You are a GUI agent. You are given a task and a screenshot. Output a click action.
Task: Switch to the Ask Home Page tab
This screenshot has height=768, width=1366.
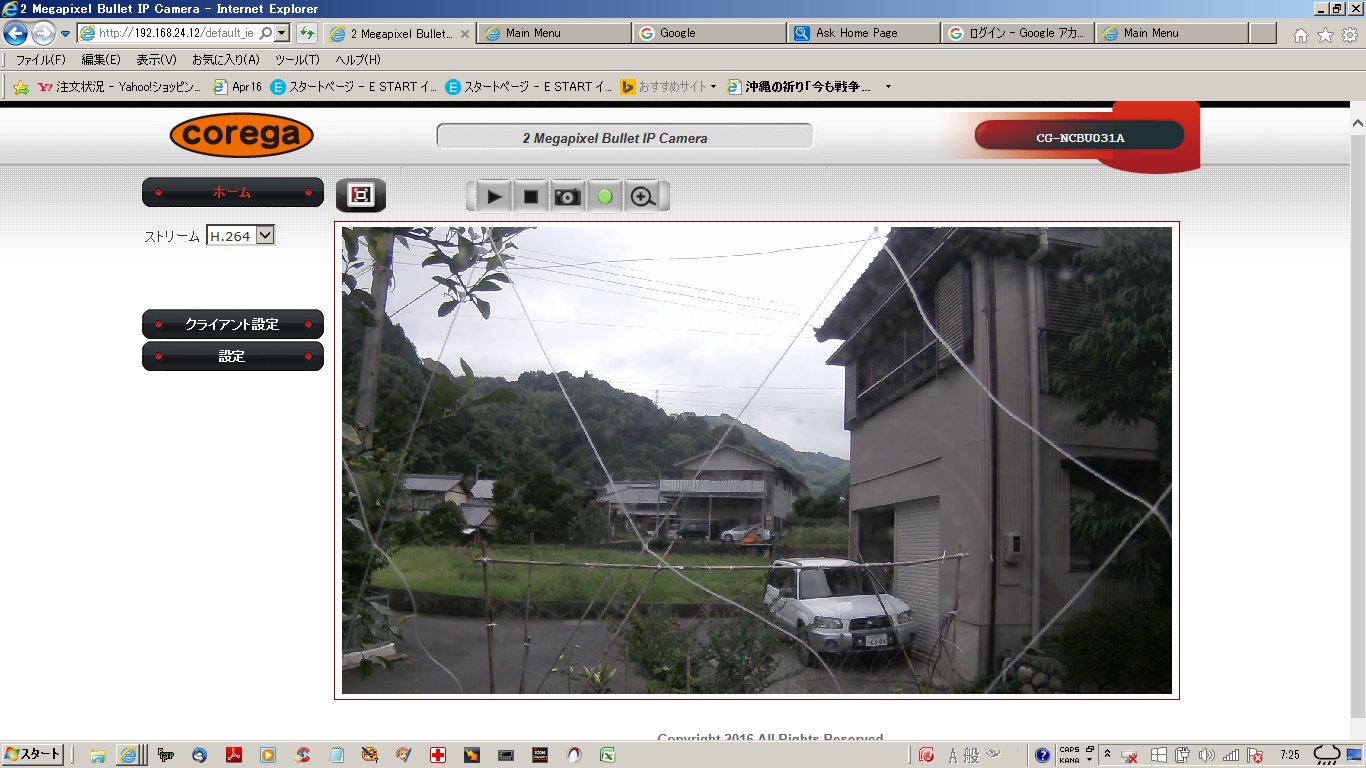tap(863, 33)
